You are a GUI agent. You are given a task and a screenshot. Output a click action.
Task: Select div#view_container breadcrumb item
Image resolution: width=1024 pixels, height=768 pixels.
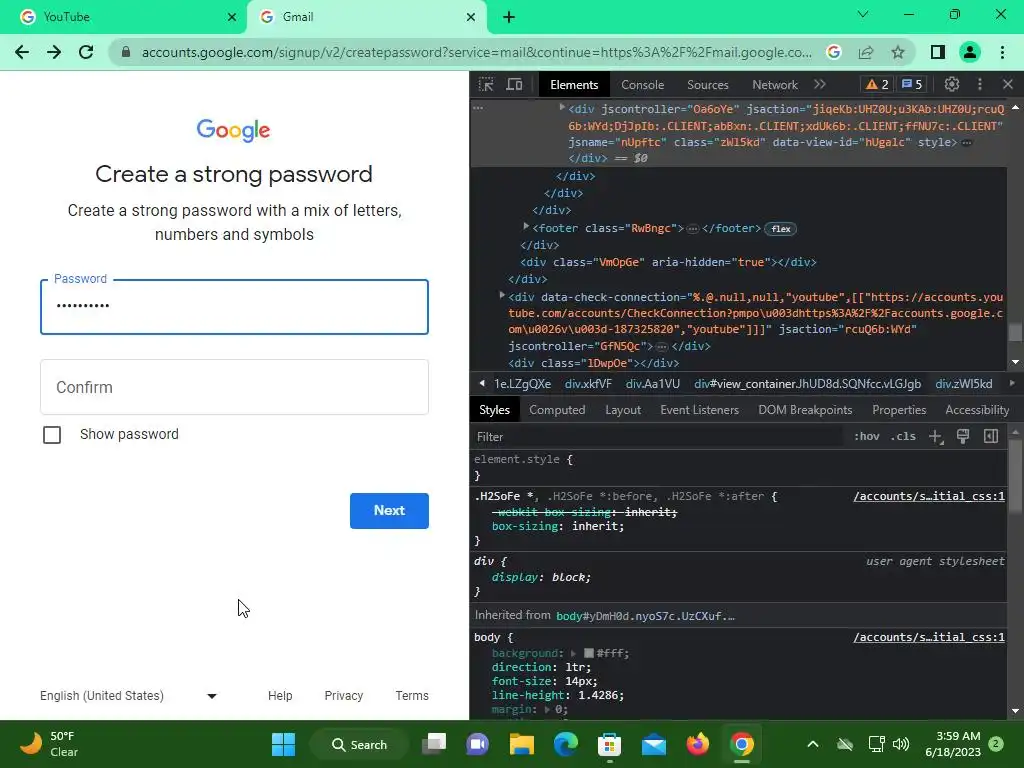click(807, 384)
